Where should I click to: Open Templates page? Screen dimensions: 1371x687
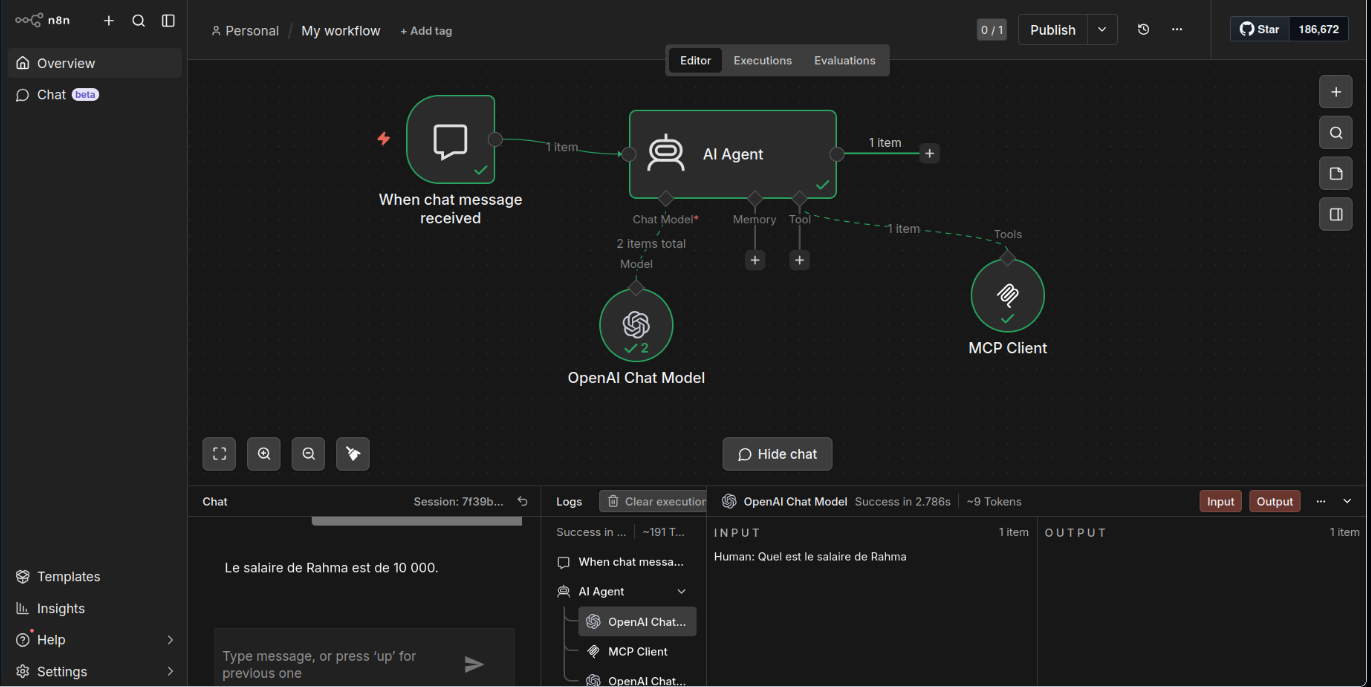95,577
